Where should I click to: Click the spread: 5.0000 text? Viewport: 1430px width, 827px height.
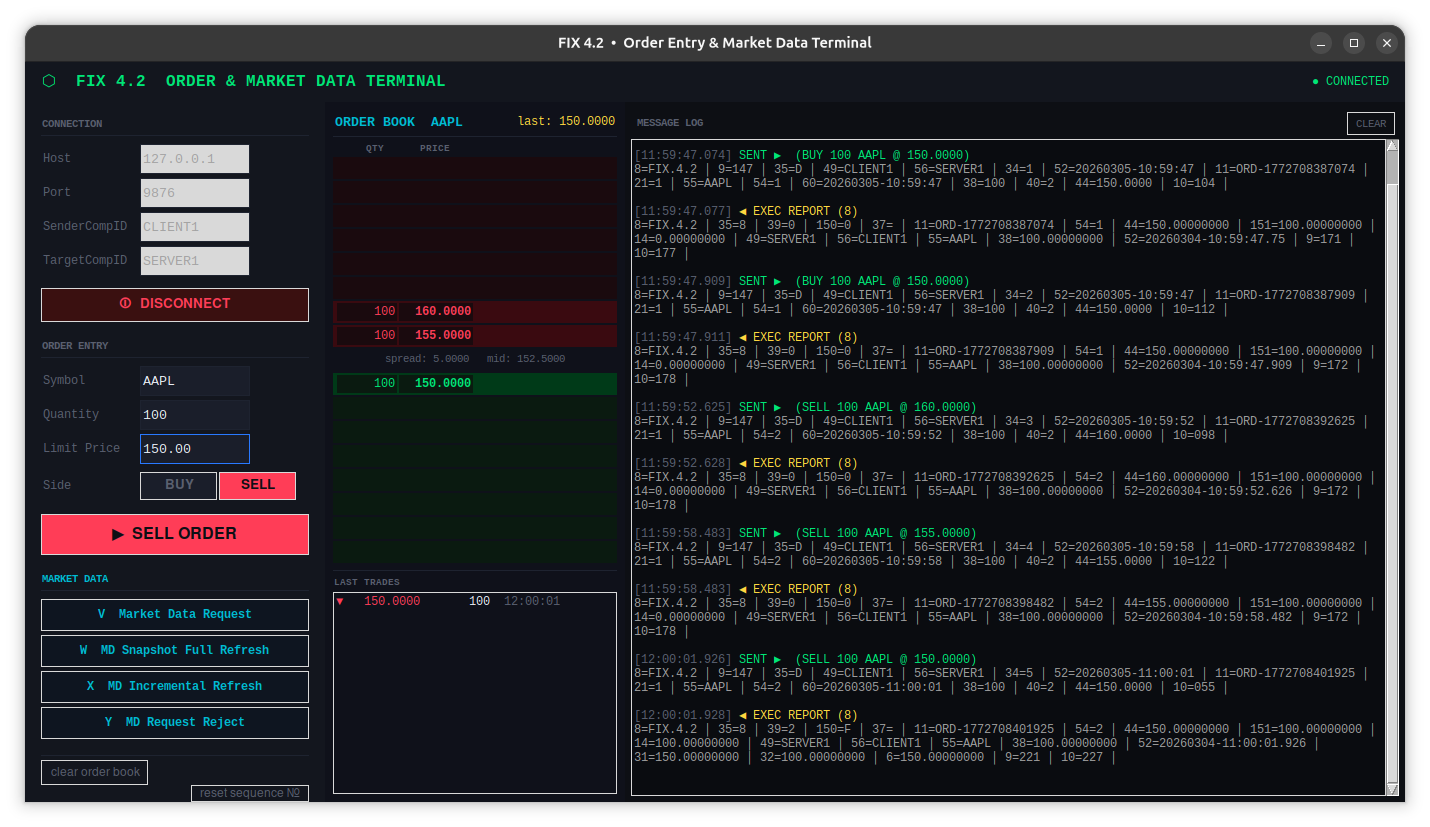pos(427,359)
